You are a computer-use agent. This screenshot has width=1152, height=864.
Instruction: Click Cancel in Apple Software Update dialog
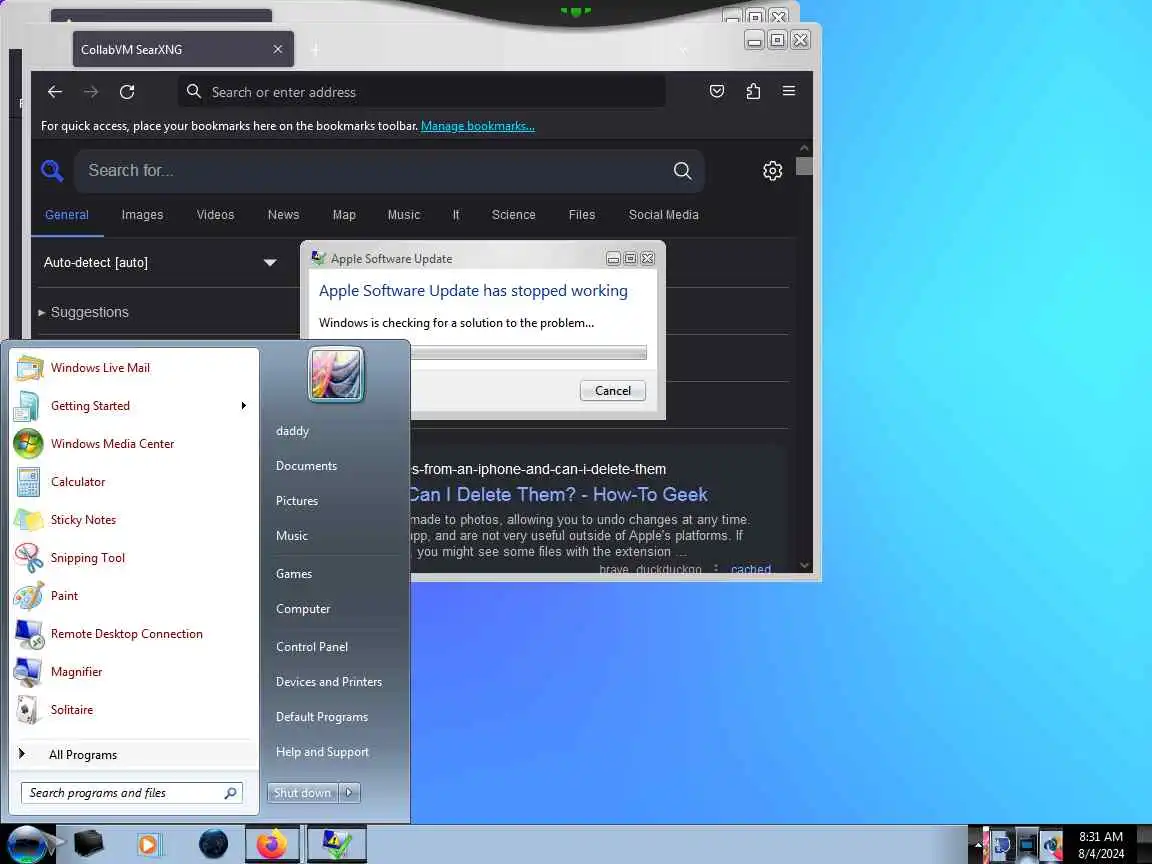(613, 391)
